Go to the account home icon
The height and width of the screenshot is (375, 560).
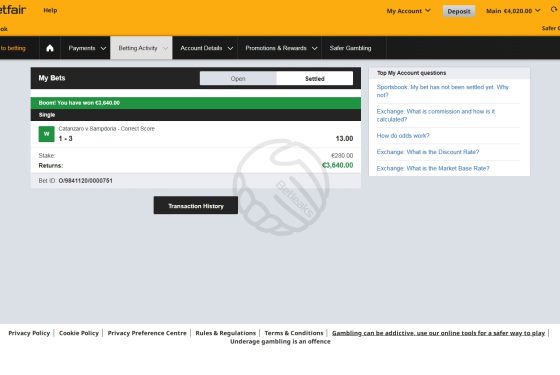[50, 48]
